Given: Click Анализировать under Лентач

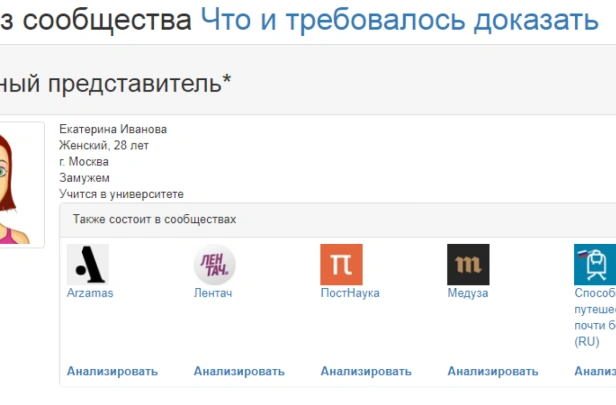Looking at the screenshot, I should click(x=239, y=371).
